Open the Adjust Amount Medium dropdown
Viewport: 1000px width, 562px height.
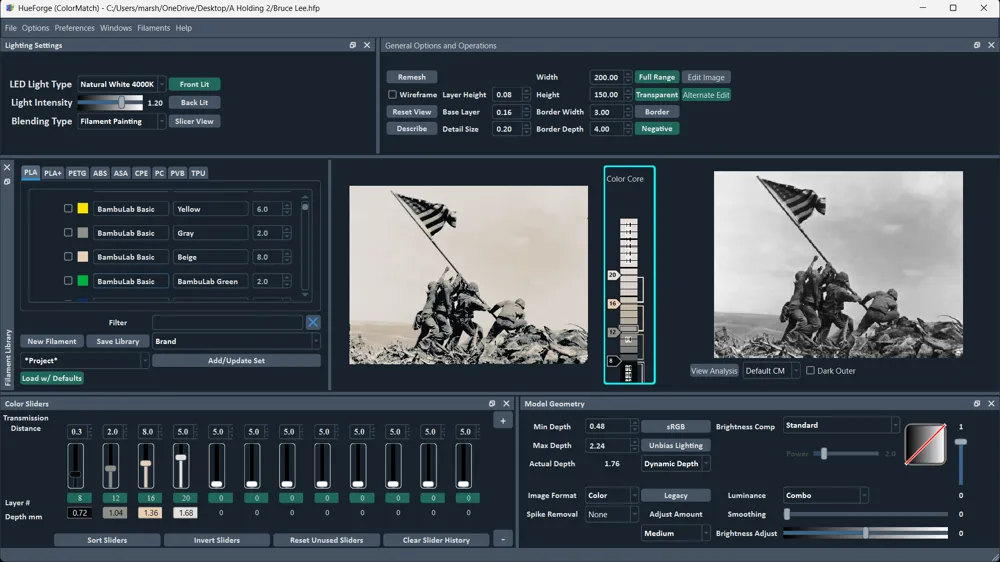[x=675, y=533]
